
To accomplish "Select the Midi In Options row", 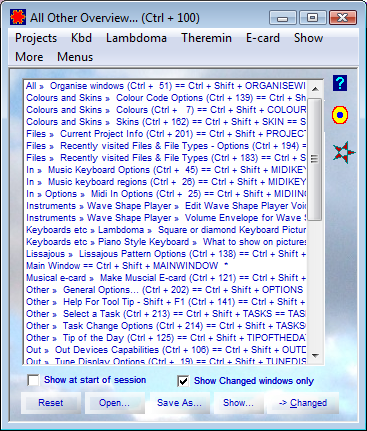I will click(166, 194).
